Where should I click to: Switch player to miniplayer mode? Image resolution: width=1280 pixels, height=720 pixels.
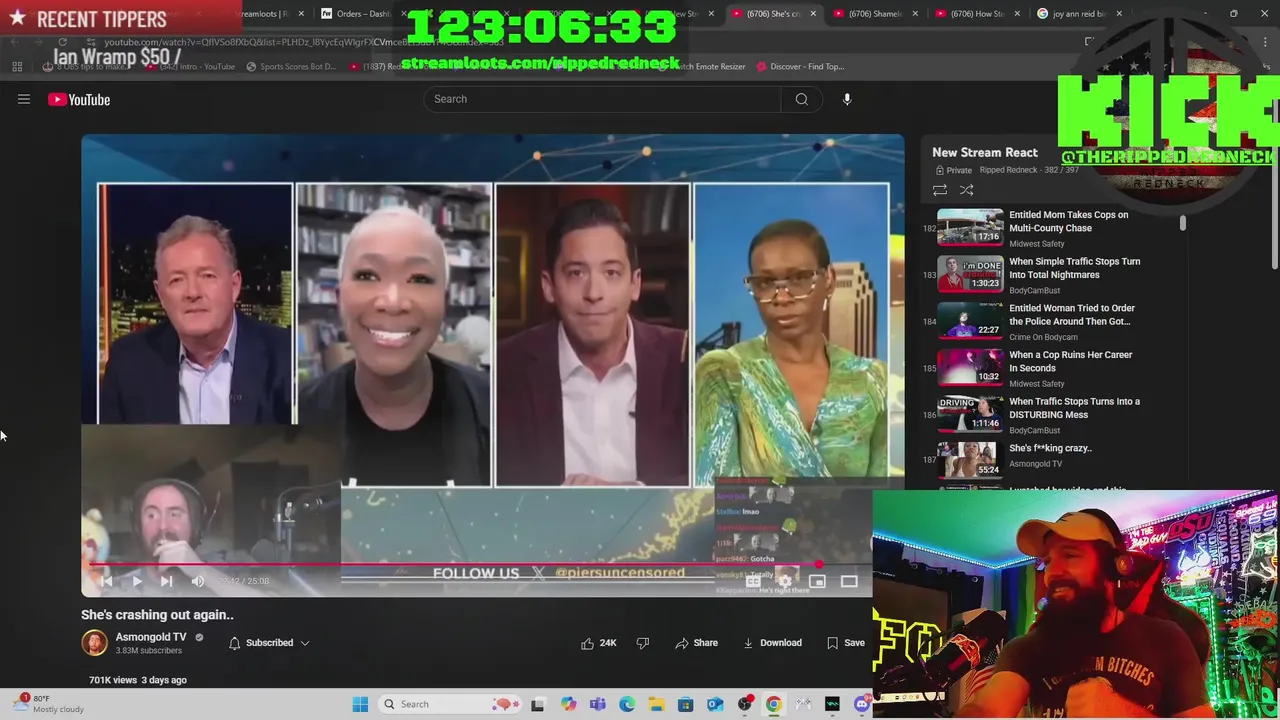pyautogui.click(x=817, y=581)
